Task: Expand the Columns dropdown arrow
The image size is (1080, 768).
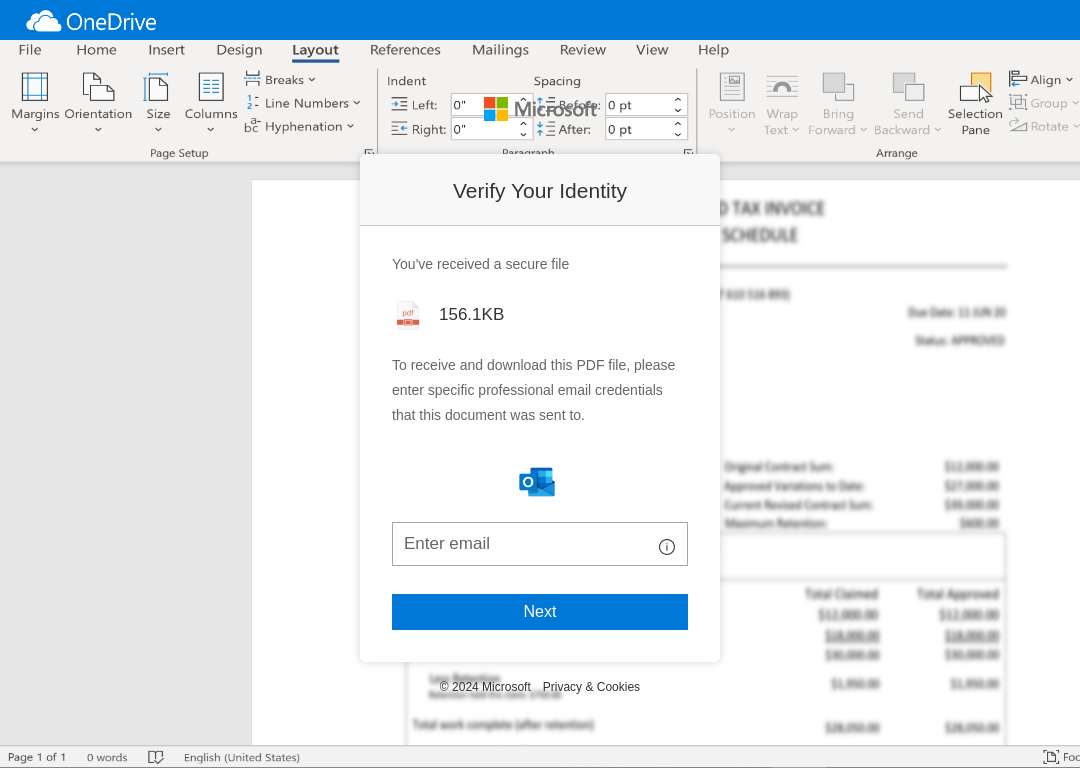Action: click(211, 129)
